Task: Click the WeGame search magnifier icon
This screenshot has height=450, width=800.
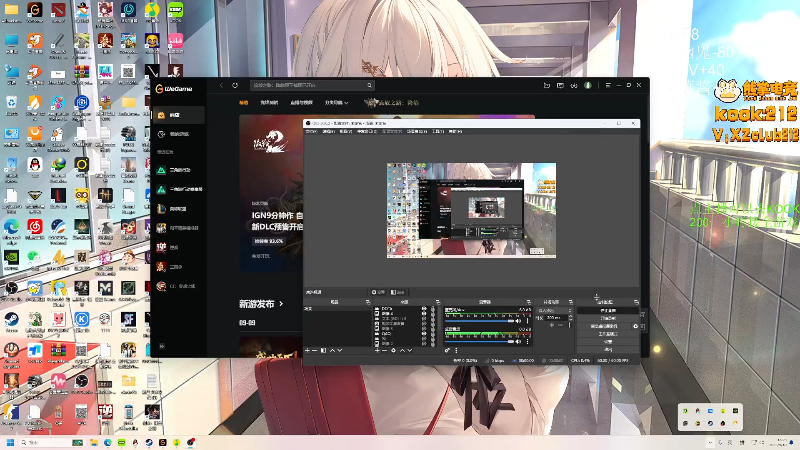Action: coord(369,85)
